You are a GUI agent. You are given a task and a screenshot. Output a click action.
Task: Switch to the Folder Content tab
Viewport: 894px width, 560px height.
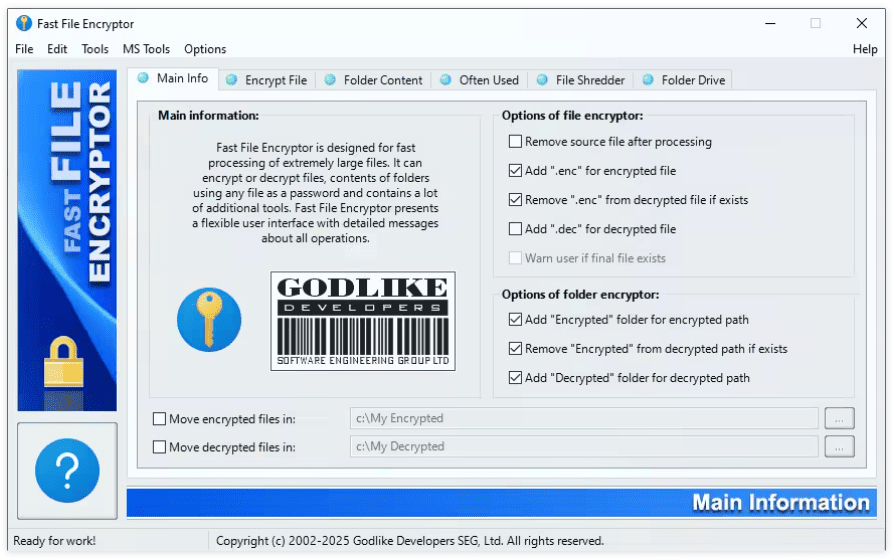(x=374, y=80)
